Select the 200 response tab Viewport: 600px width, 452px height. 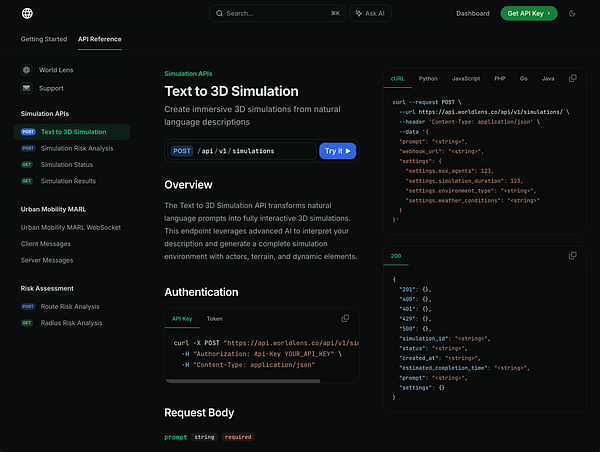click(396, 256)
